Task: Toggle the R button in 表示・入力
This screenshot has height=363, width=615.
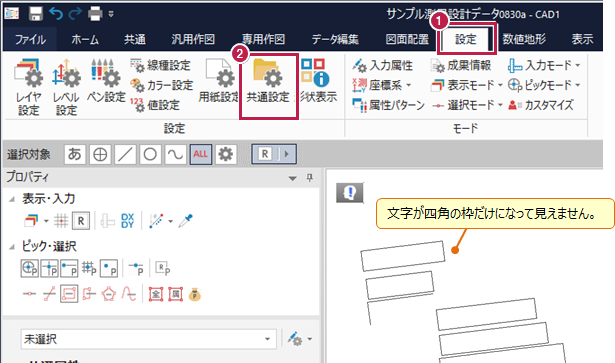Action: [x=81, y=221]
